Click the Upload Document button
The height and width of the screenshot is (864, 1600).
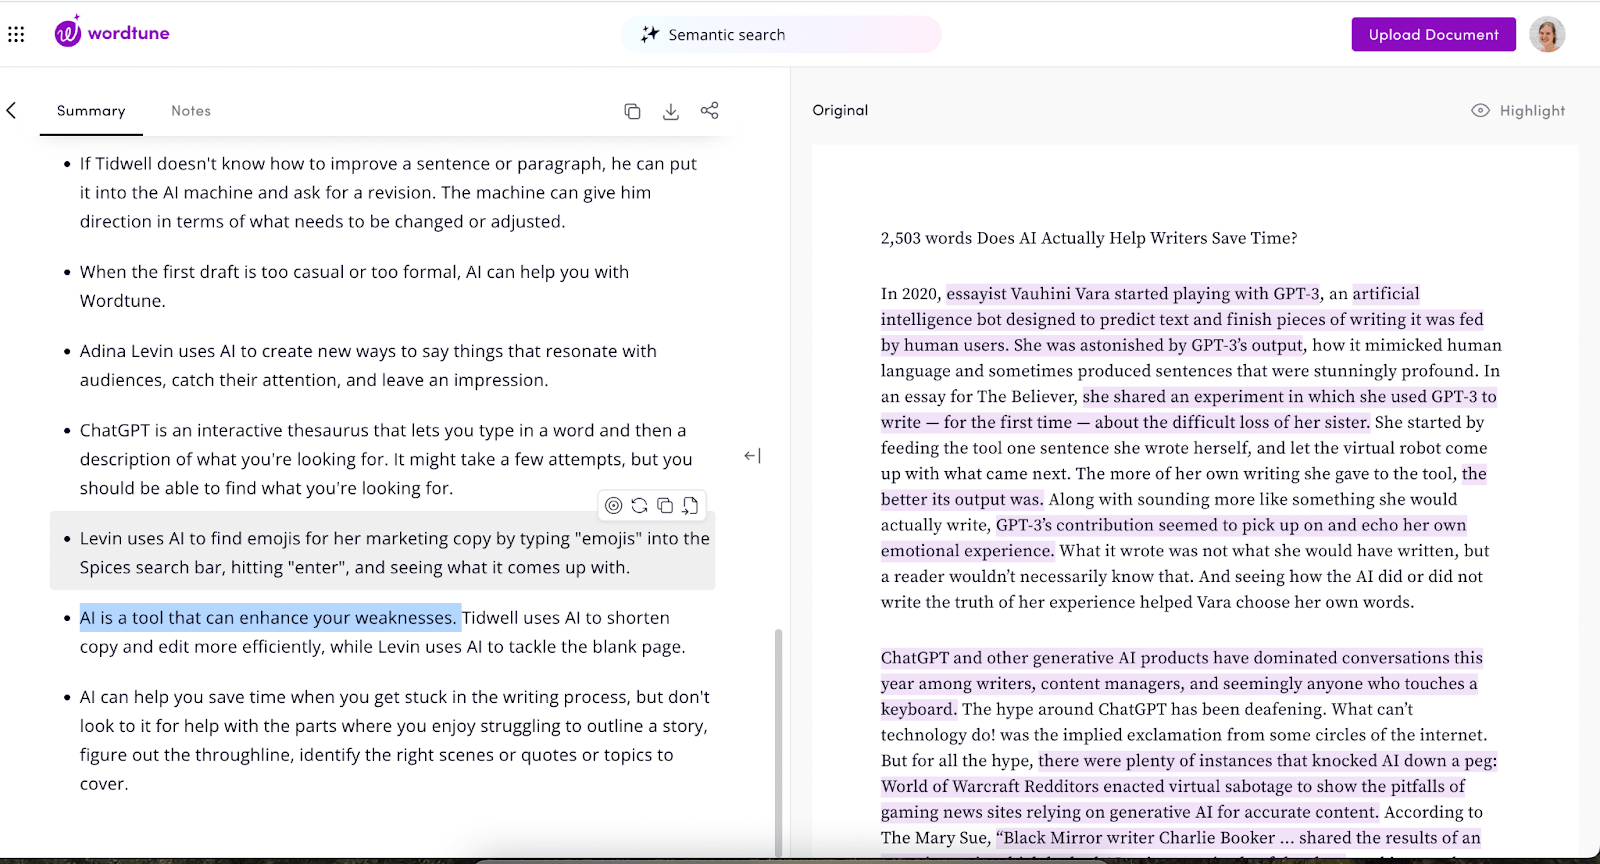point(1433,35)
